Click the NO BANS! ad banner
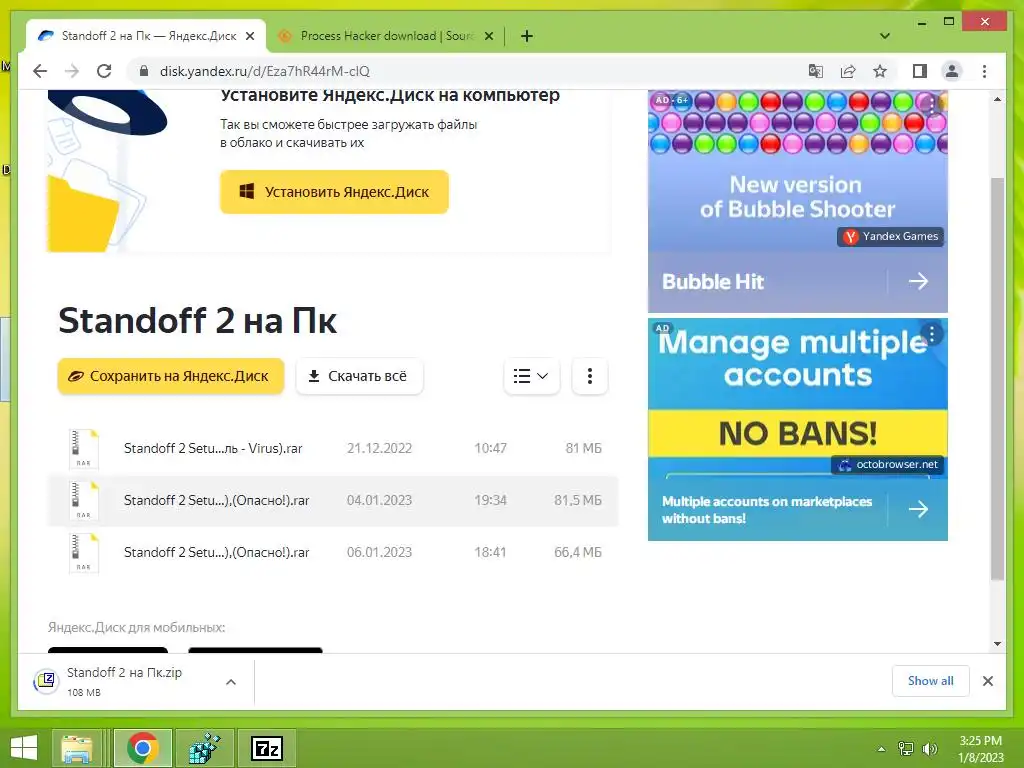Screen dimensions: 1024x768 [797, 433]
